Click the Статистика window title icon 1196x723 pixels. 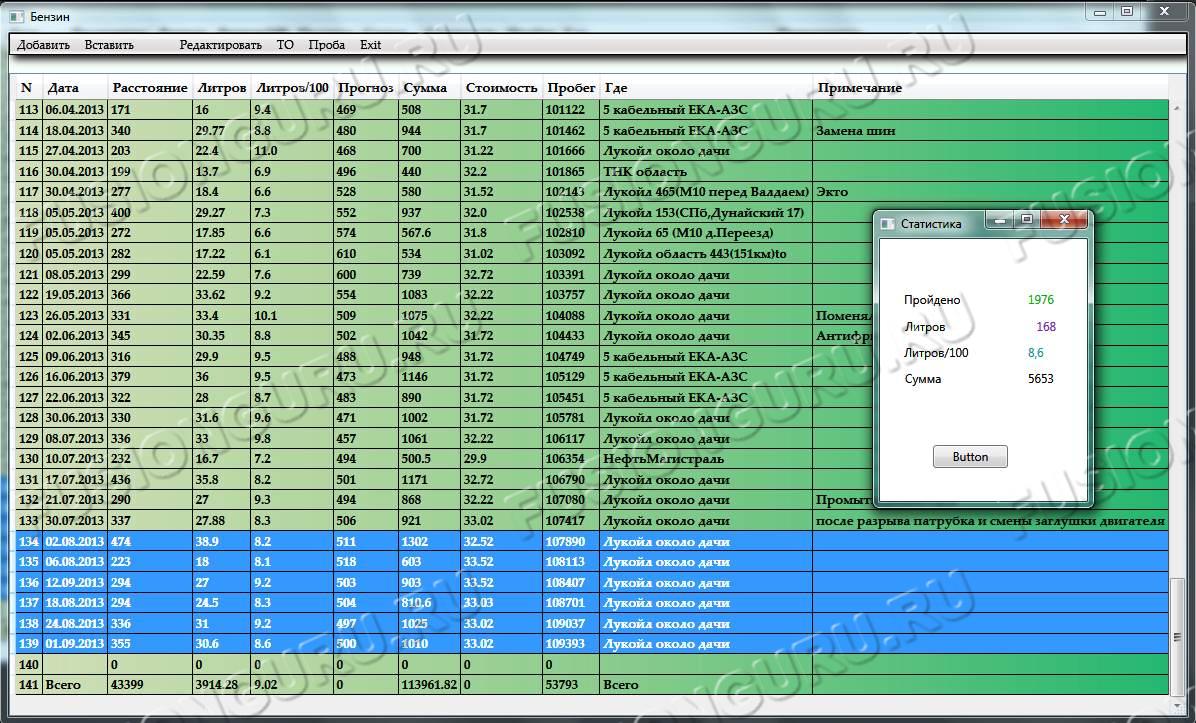pyautogui.click(x=887, y=224)
